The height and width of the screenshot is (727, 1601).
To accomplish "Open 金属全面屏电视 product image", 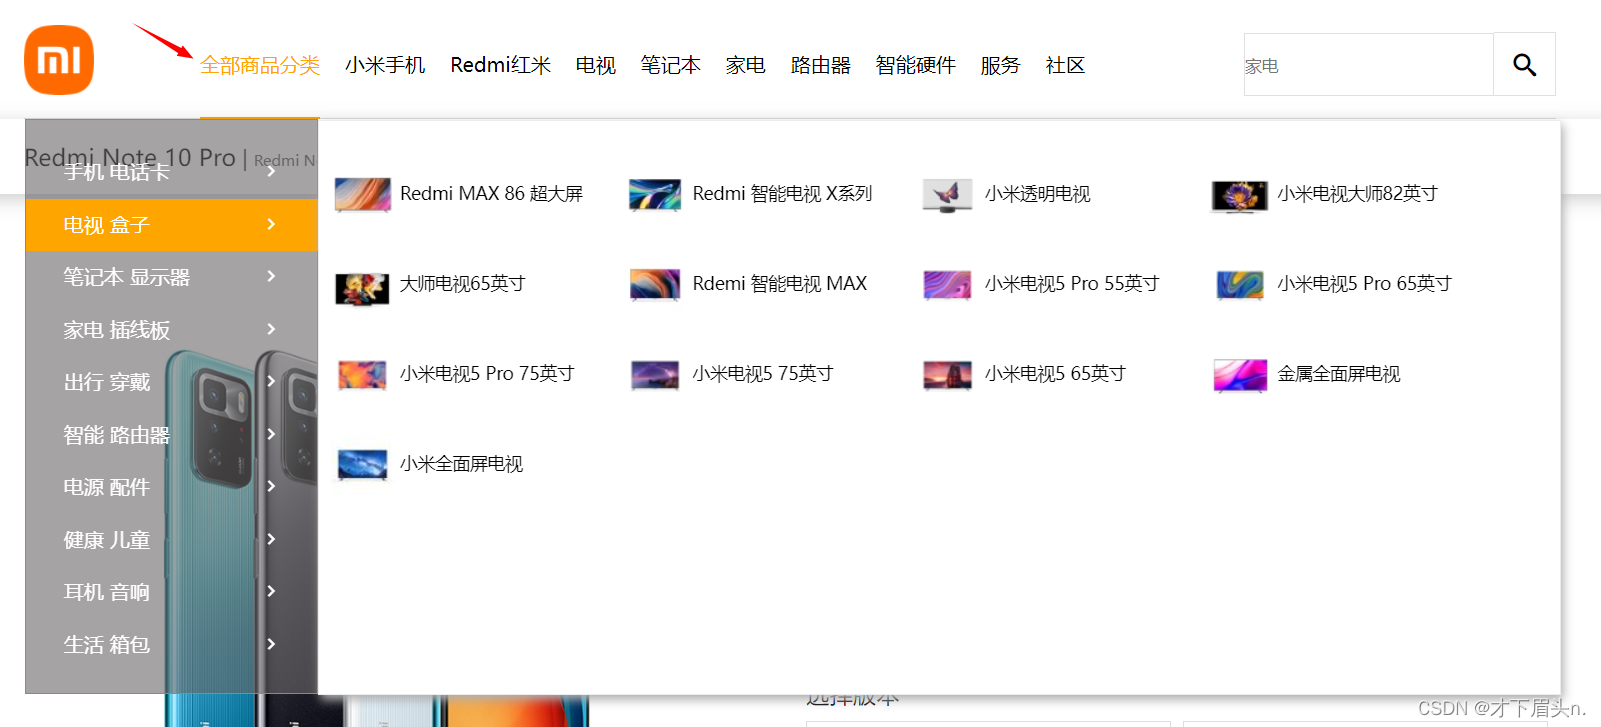I will point(1240,374).
